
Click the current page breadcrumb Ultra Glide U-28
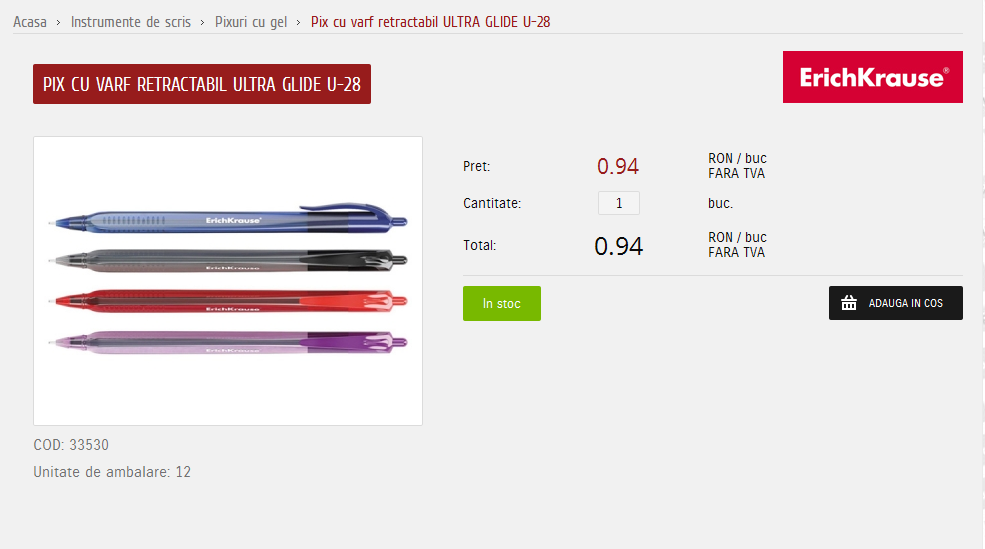(430, 22)
